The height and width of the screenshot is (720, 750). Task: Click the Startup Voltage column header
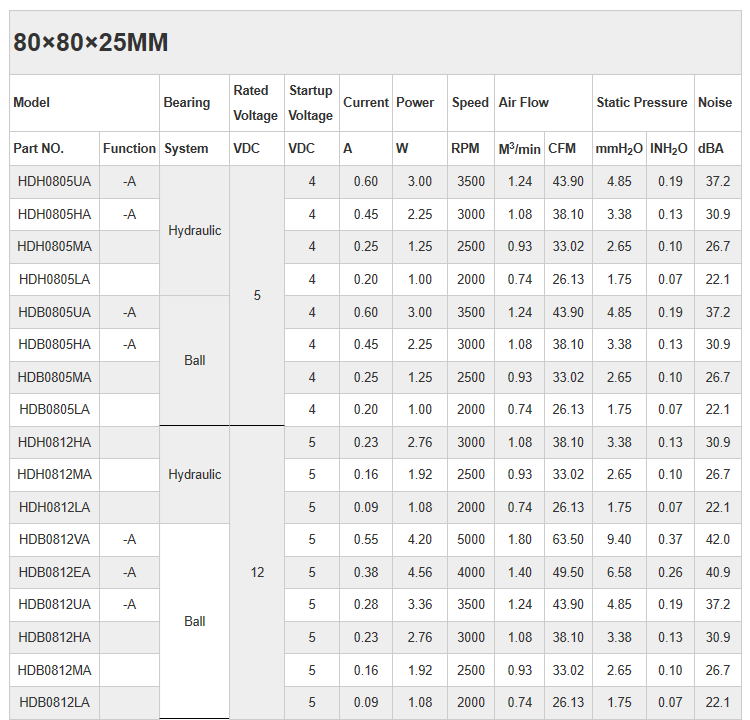tap(311, 103)
